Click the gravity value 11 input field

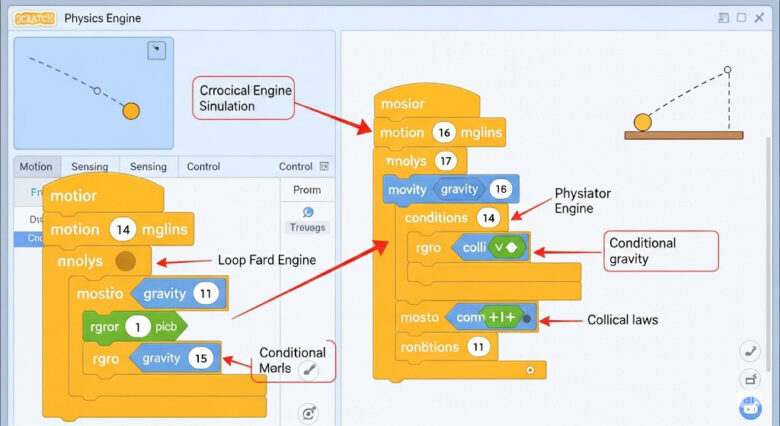pos(206,294)
